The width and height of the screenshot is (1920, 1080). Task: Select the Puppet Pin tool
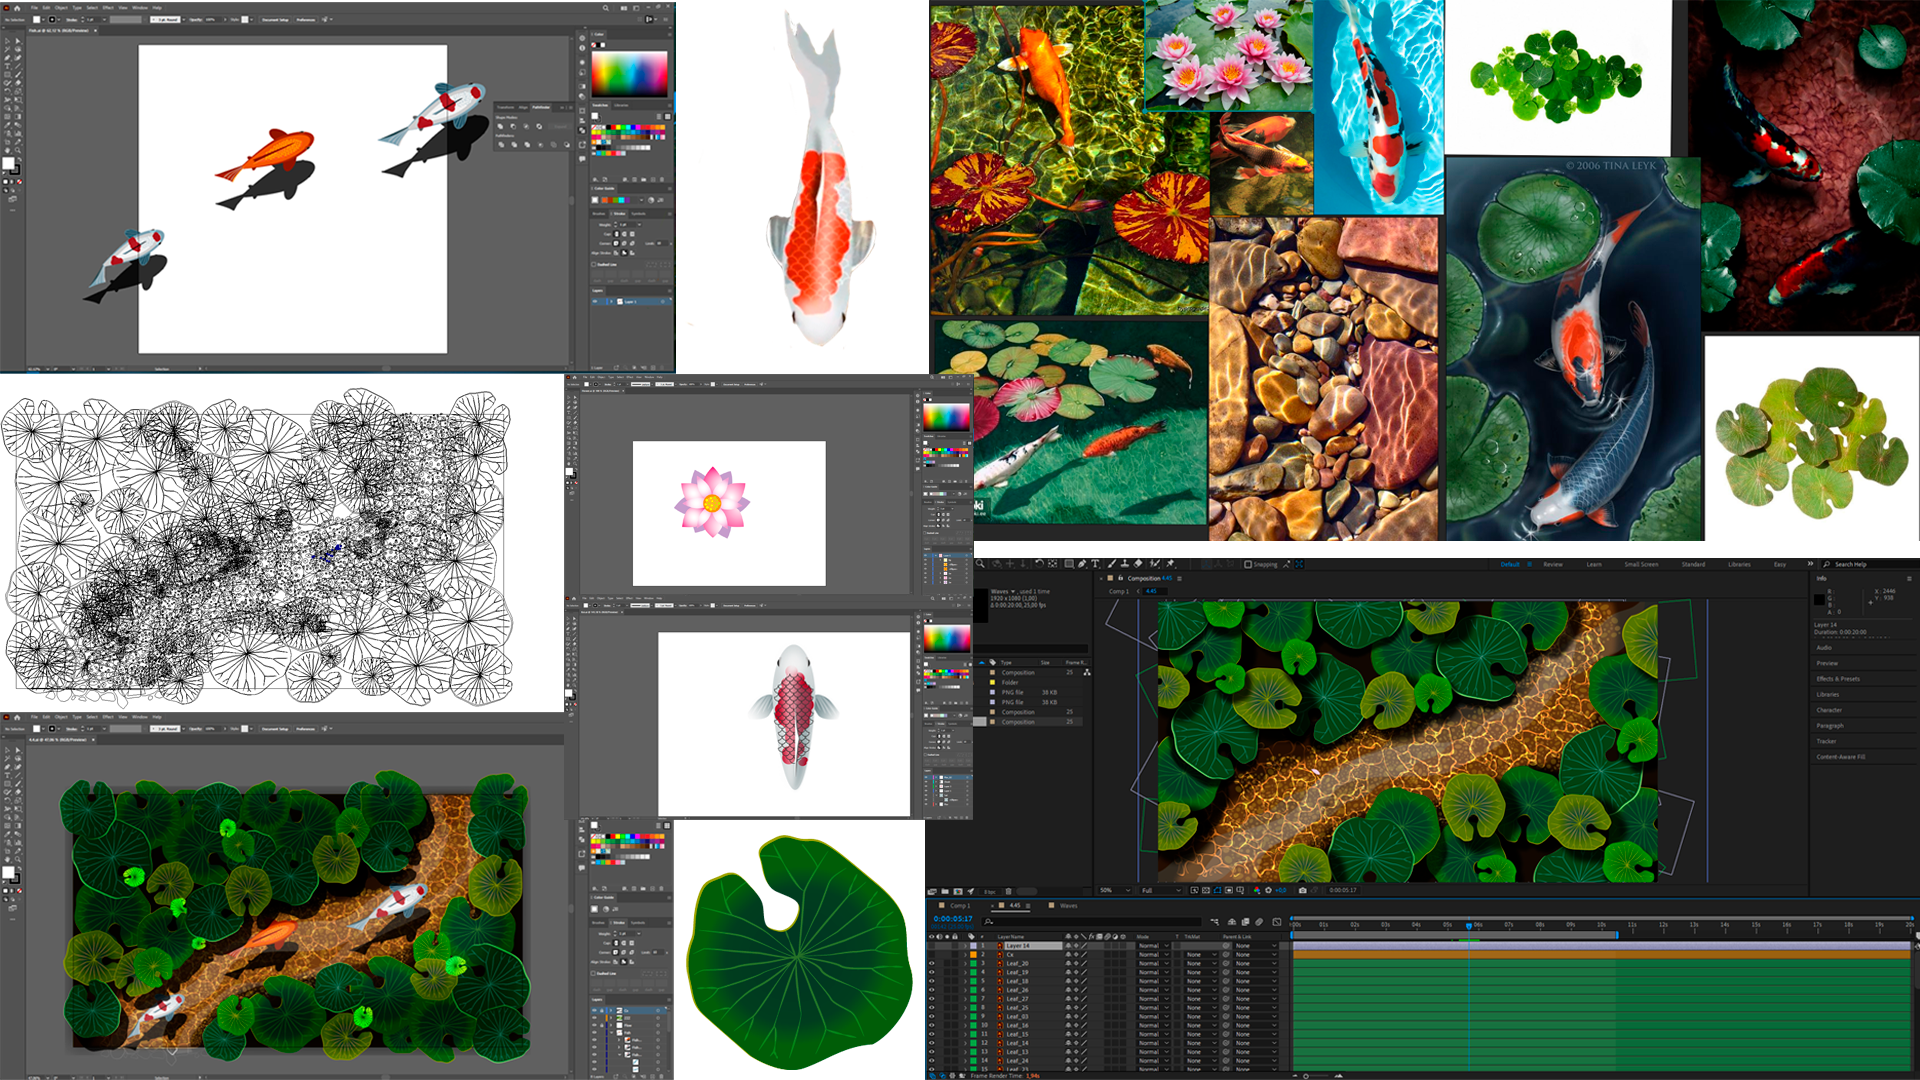1170,564
